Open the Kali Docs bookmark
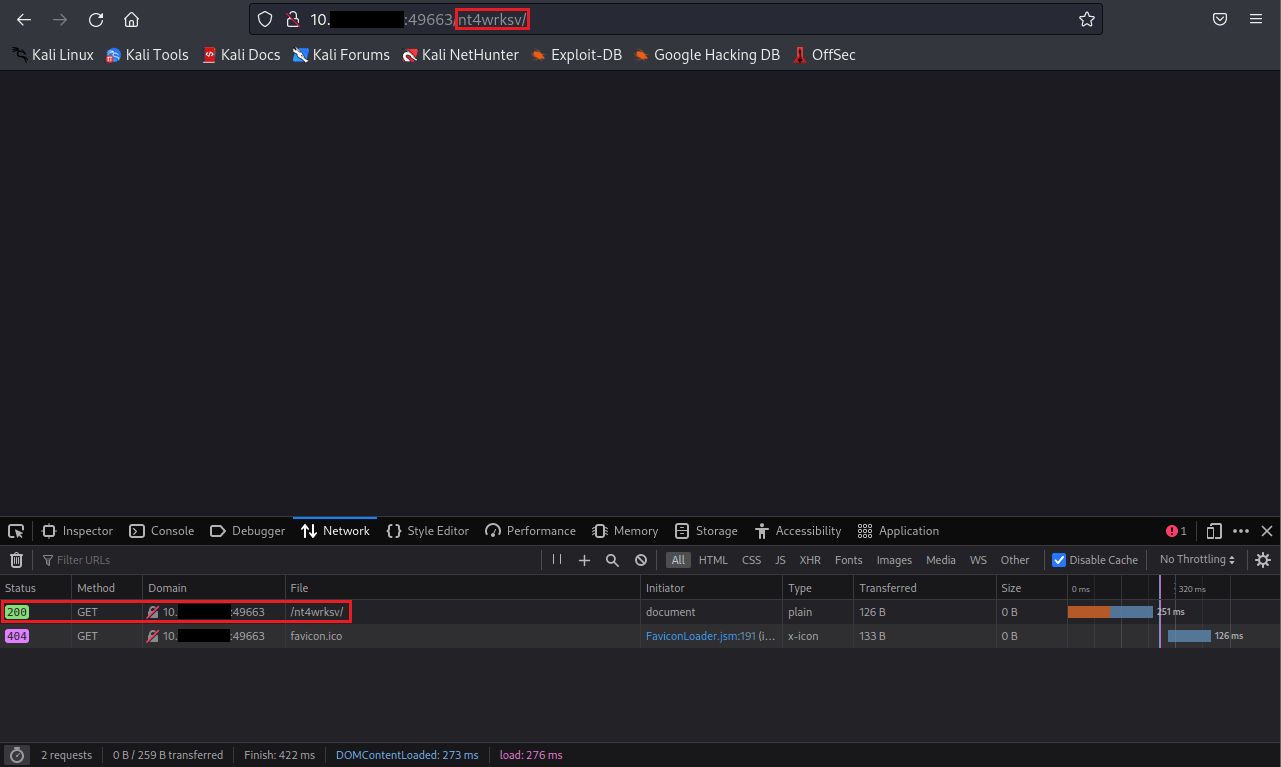This screenshot has height=767, width=1281. [241, 55]
